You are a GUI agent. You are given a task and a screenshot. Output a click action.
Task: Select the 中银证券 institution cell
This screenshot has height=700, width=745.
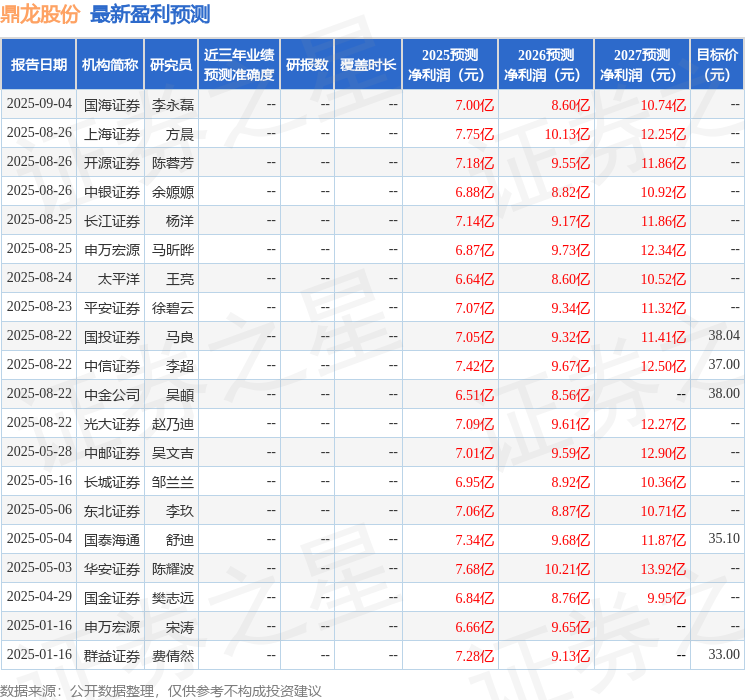point(112,192)
